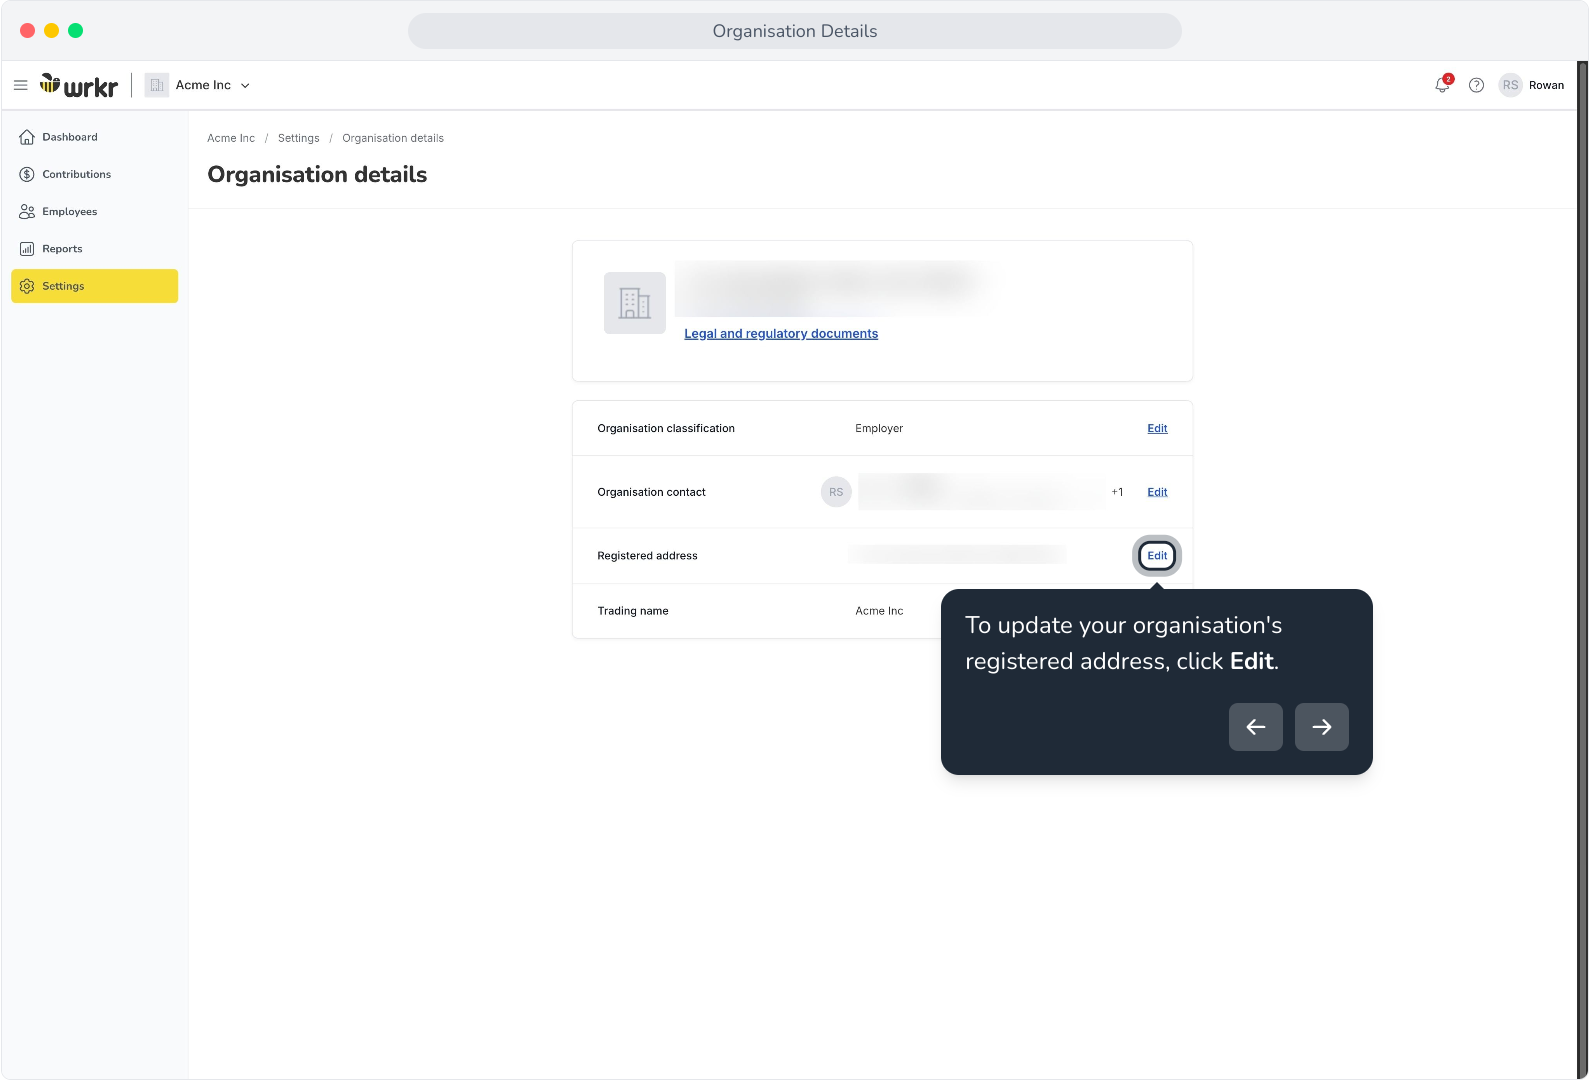Image resolution: width=1590 pixels, height=1080 pixels.
Task: Click the organisation building placeholder image
Action: (x=635, y=303)
